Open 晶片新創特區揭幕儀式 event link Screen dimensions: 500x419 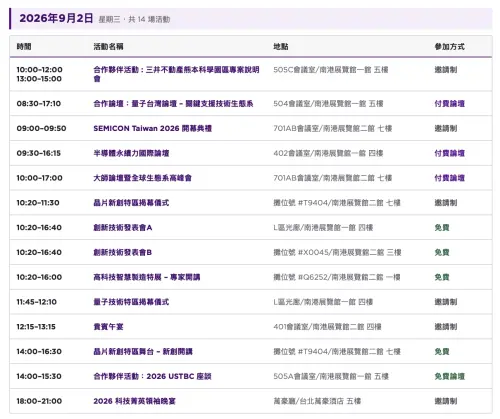coord(131,203)
